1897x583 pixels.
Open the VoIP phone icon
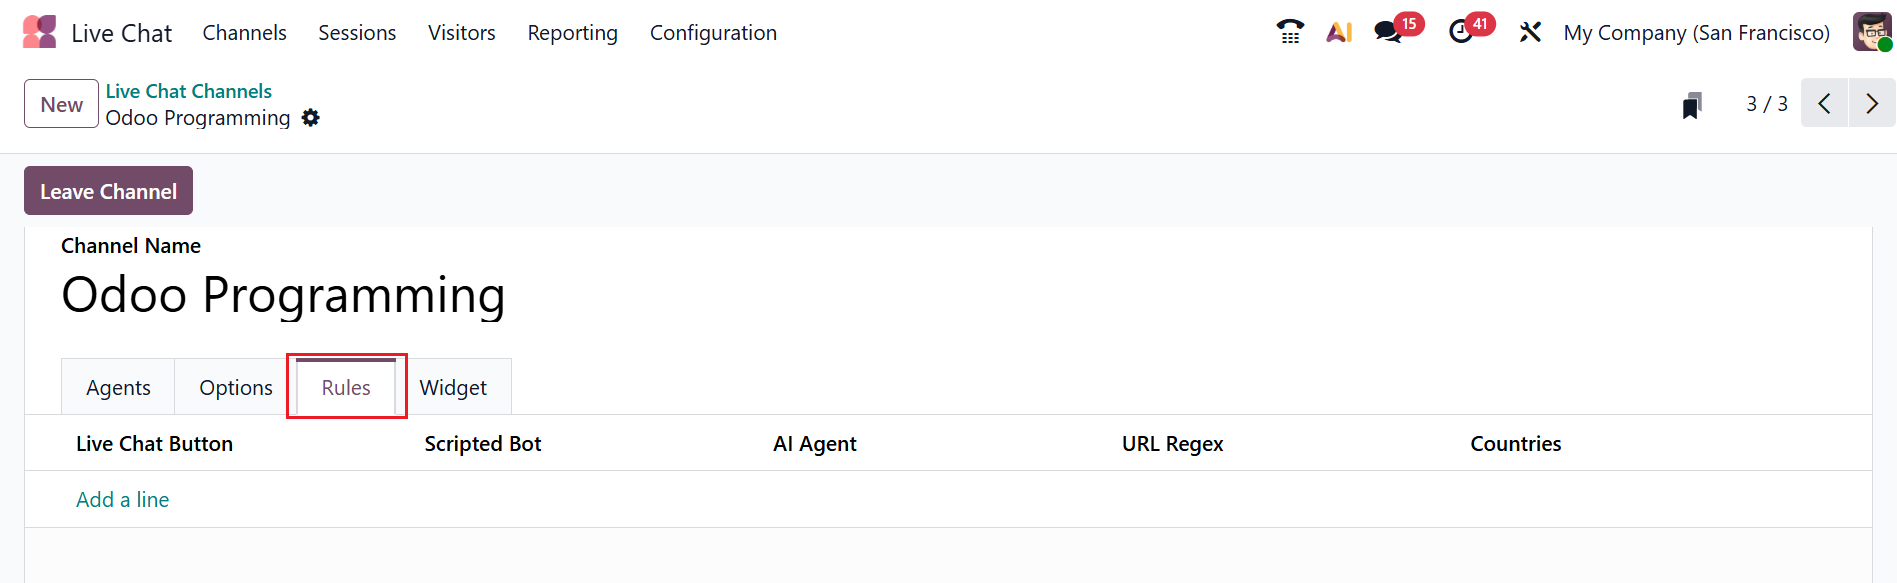1290,32
